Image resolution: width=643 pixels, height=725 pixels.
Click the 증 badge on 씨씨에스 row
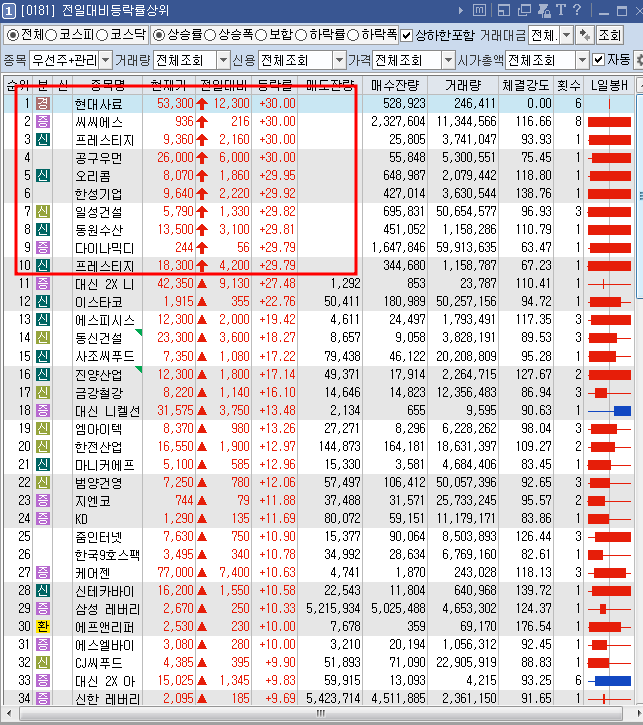click(43, 121)
